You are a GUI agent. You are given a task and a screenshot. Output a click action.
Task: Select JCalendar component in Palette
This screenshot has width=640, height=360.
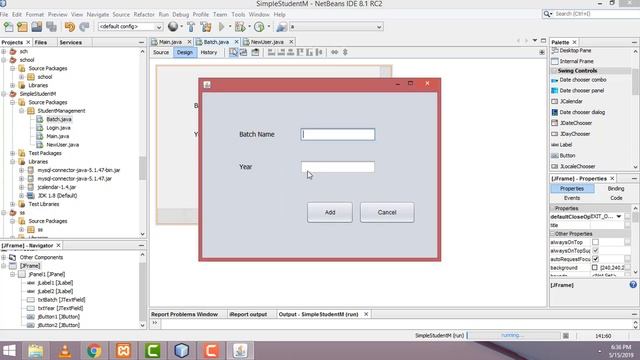571,101
